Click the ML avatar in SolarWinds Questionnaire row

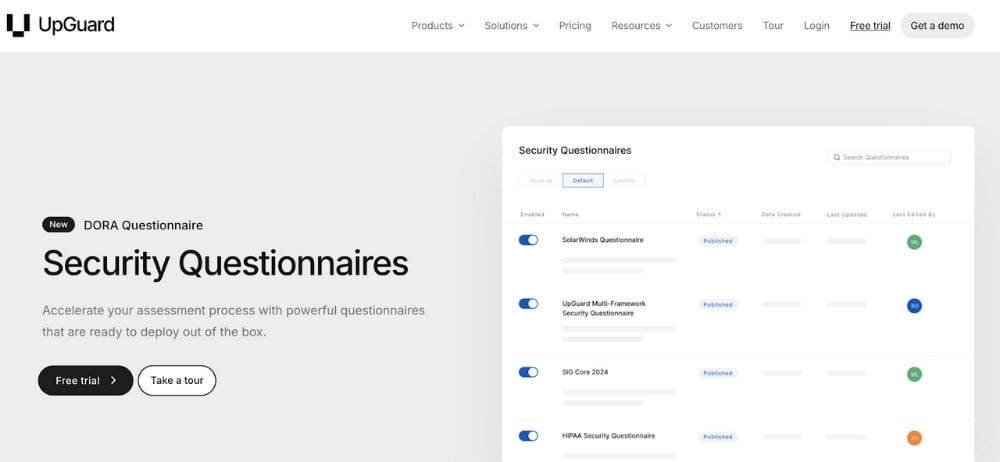tap(914, 242)
